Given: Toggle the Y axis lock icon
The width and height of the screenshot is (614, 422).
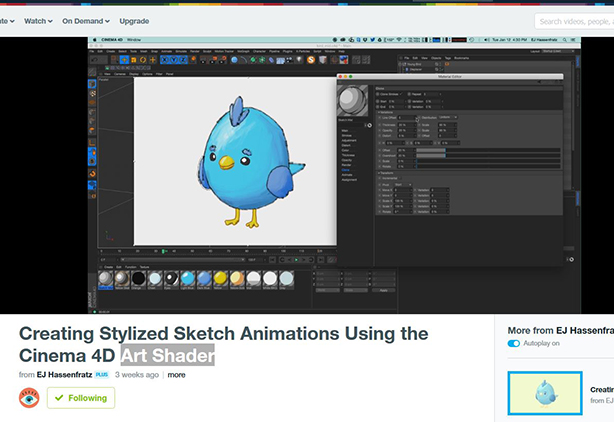Looking at the screenshot, I should [173, 60].
